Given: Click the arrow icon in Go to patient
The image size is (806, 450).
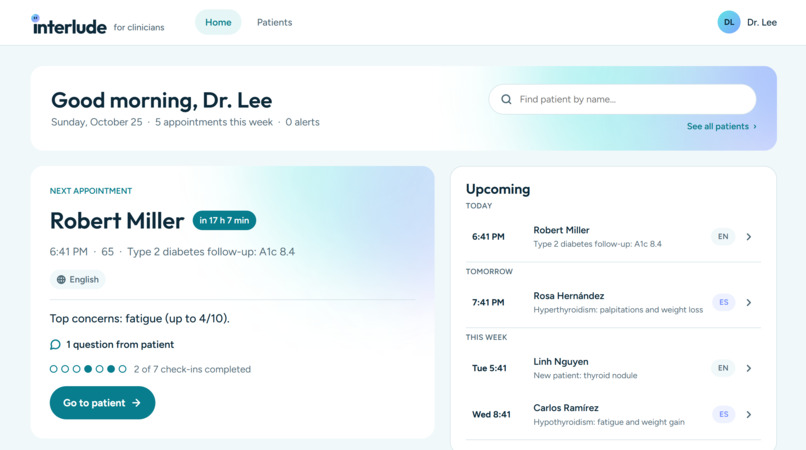Looking at the screenshot, I should click(x=136, y=403).
